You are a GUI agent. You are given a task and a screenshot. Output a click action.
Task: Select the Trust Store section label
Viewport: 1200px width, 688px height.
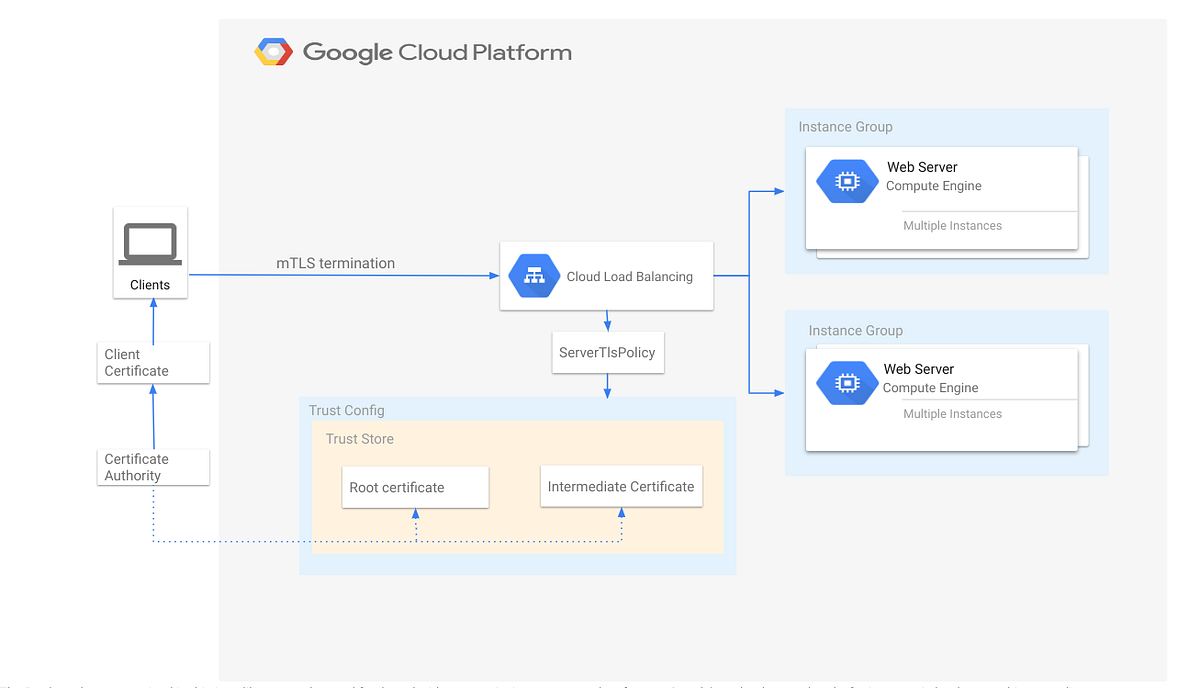(360, 438)
